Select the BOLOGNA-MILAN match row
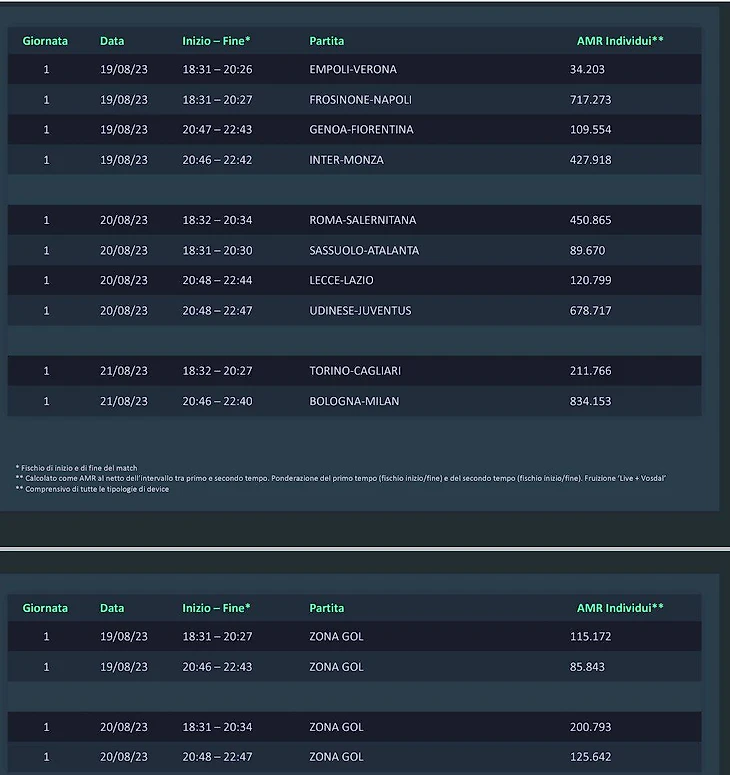 (352, 401)
